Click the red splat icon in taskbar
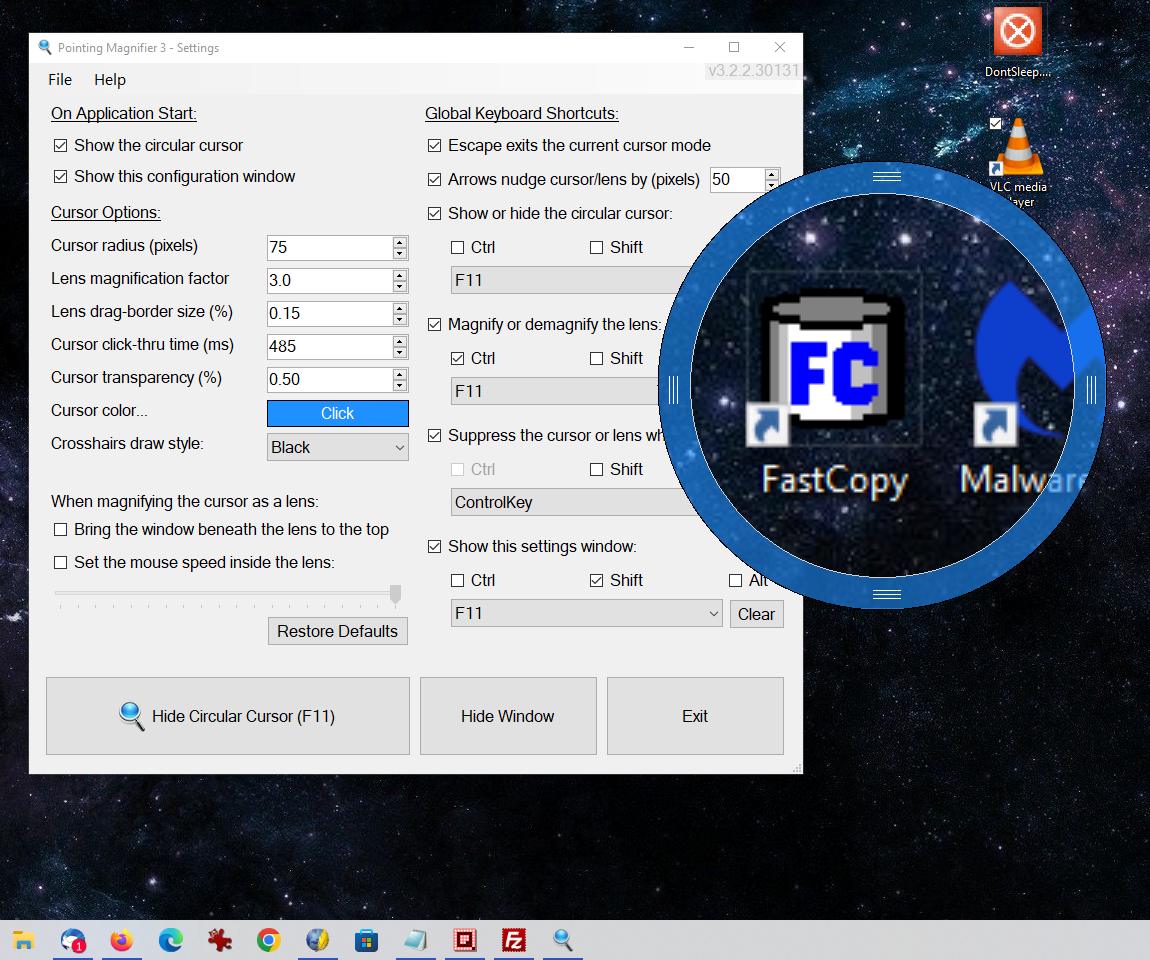The image size is (1150, 960). click(219, 939)
